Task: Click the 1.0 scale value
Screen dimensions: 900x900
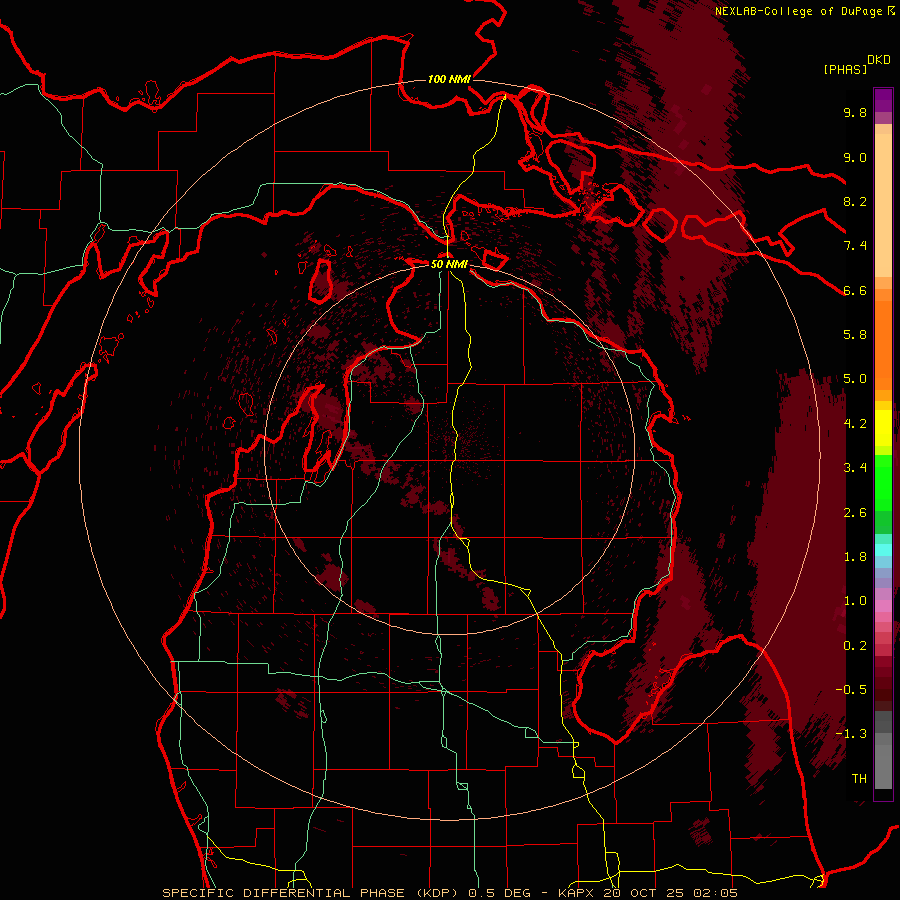Action: click(855, 601)
